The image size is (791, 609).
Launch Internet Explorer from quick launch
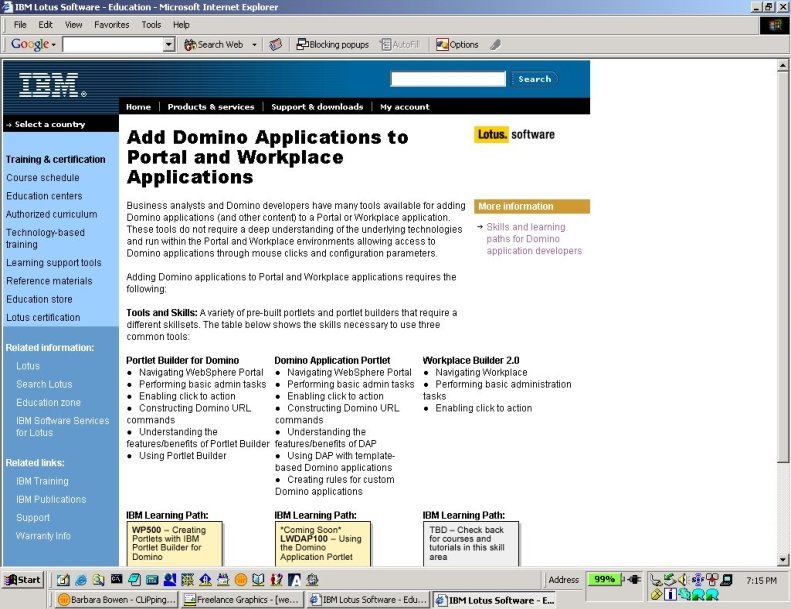(x=81, y=580)
